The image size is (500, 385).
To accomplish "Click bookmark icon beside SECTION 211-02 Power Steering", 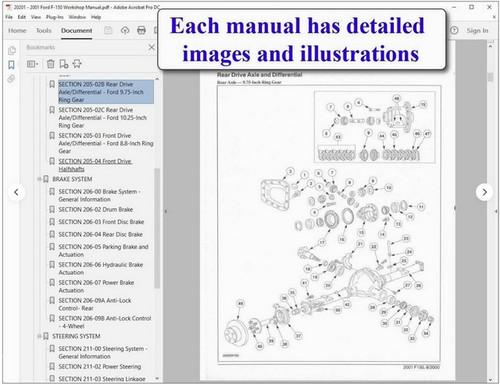I will tap(52, 367).
